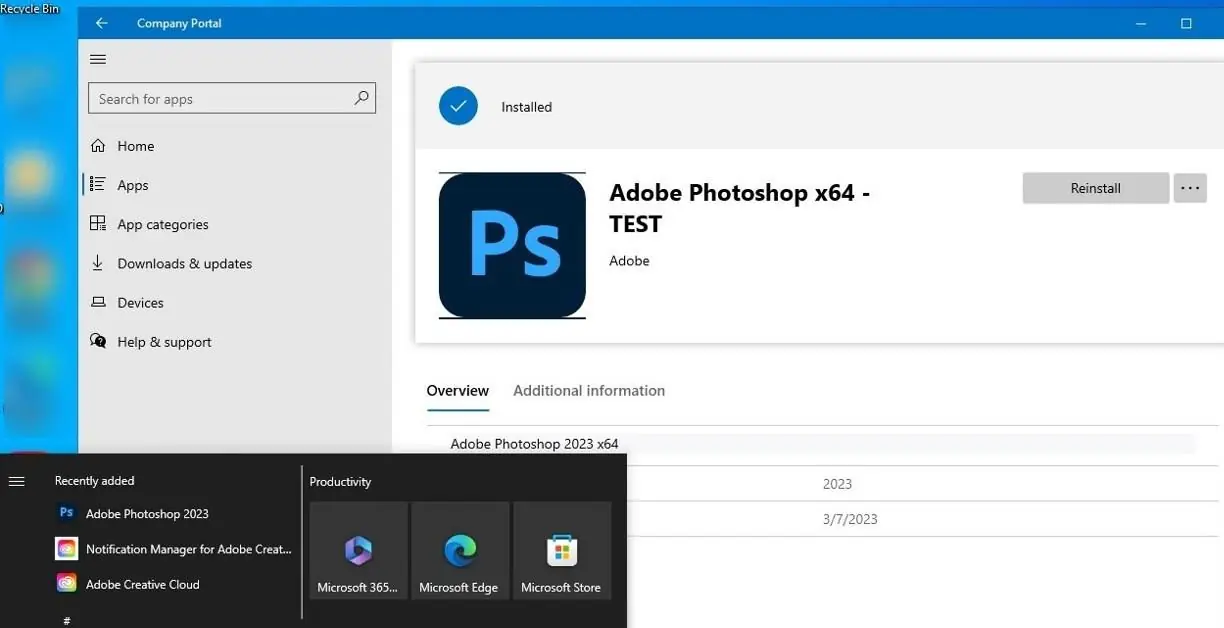Click the Downloads & updates arrow icon
This screenshot has height=628, width=1224.
[x=98, y=263]
